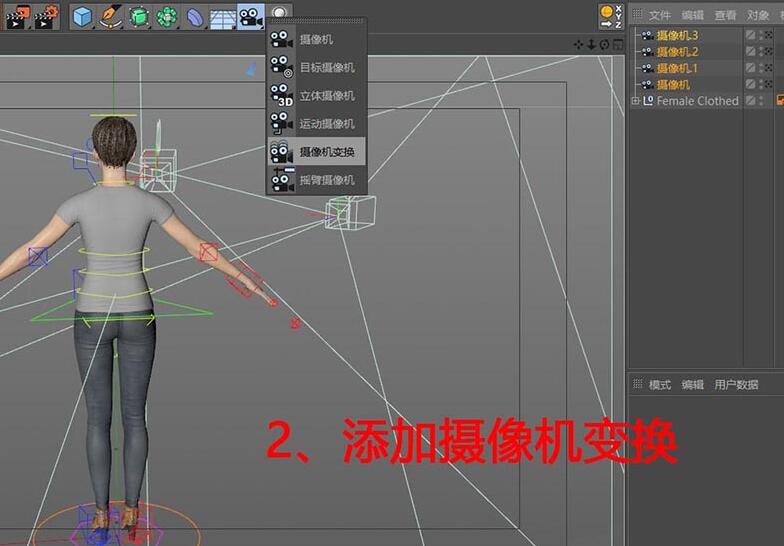Click the Floor environment object icon
This screenshot has height=546, width=784.
(222, 19)
